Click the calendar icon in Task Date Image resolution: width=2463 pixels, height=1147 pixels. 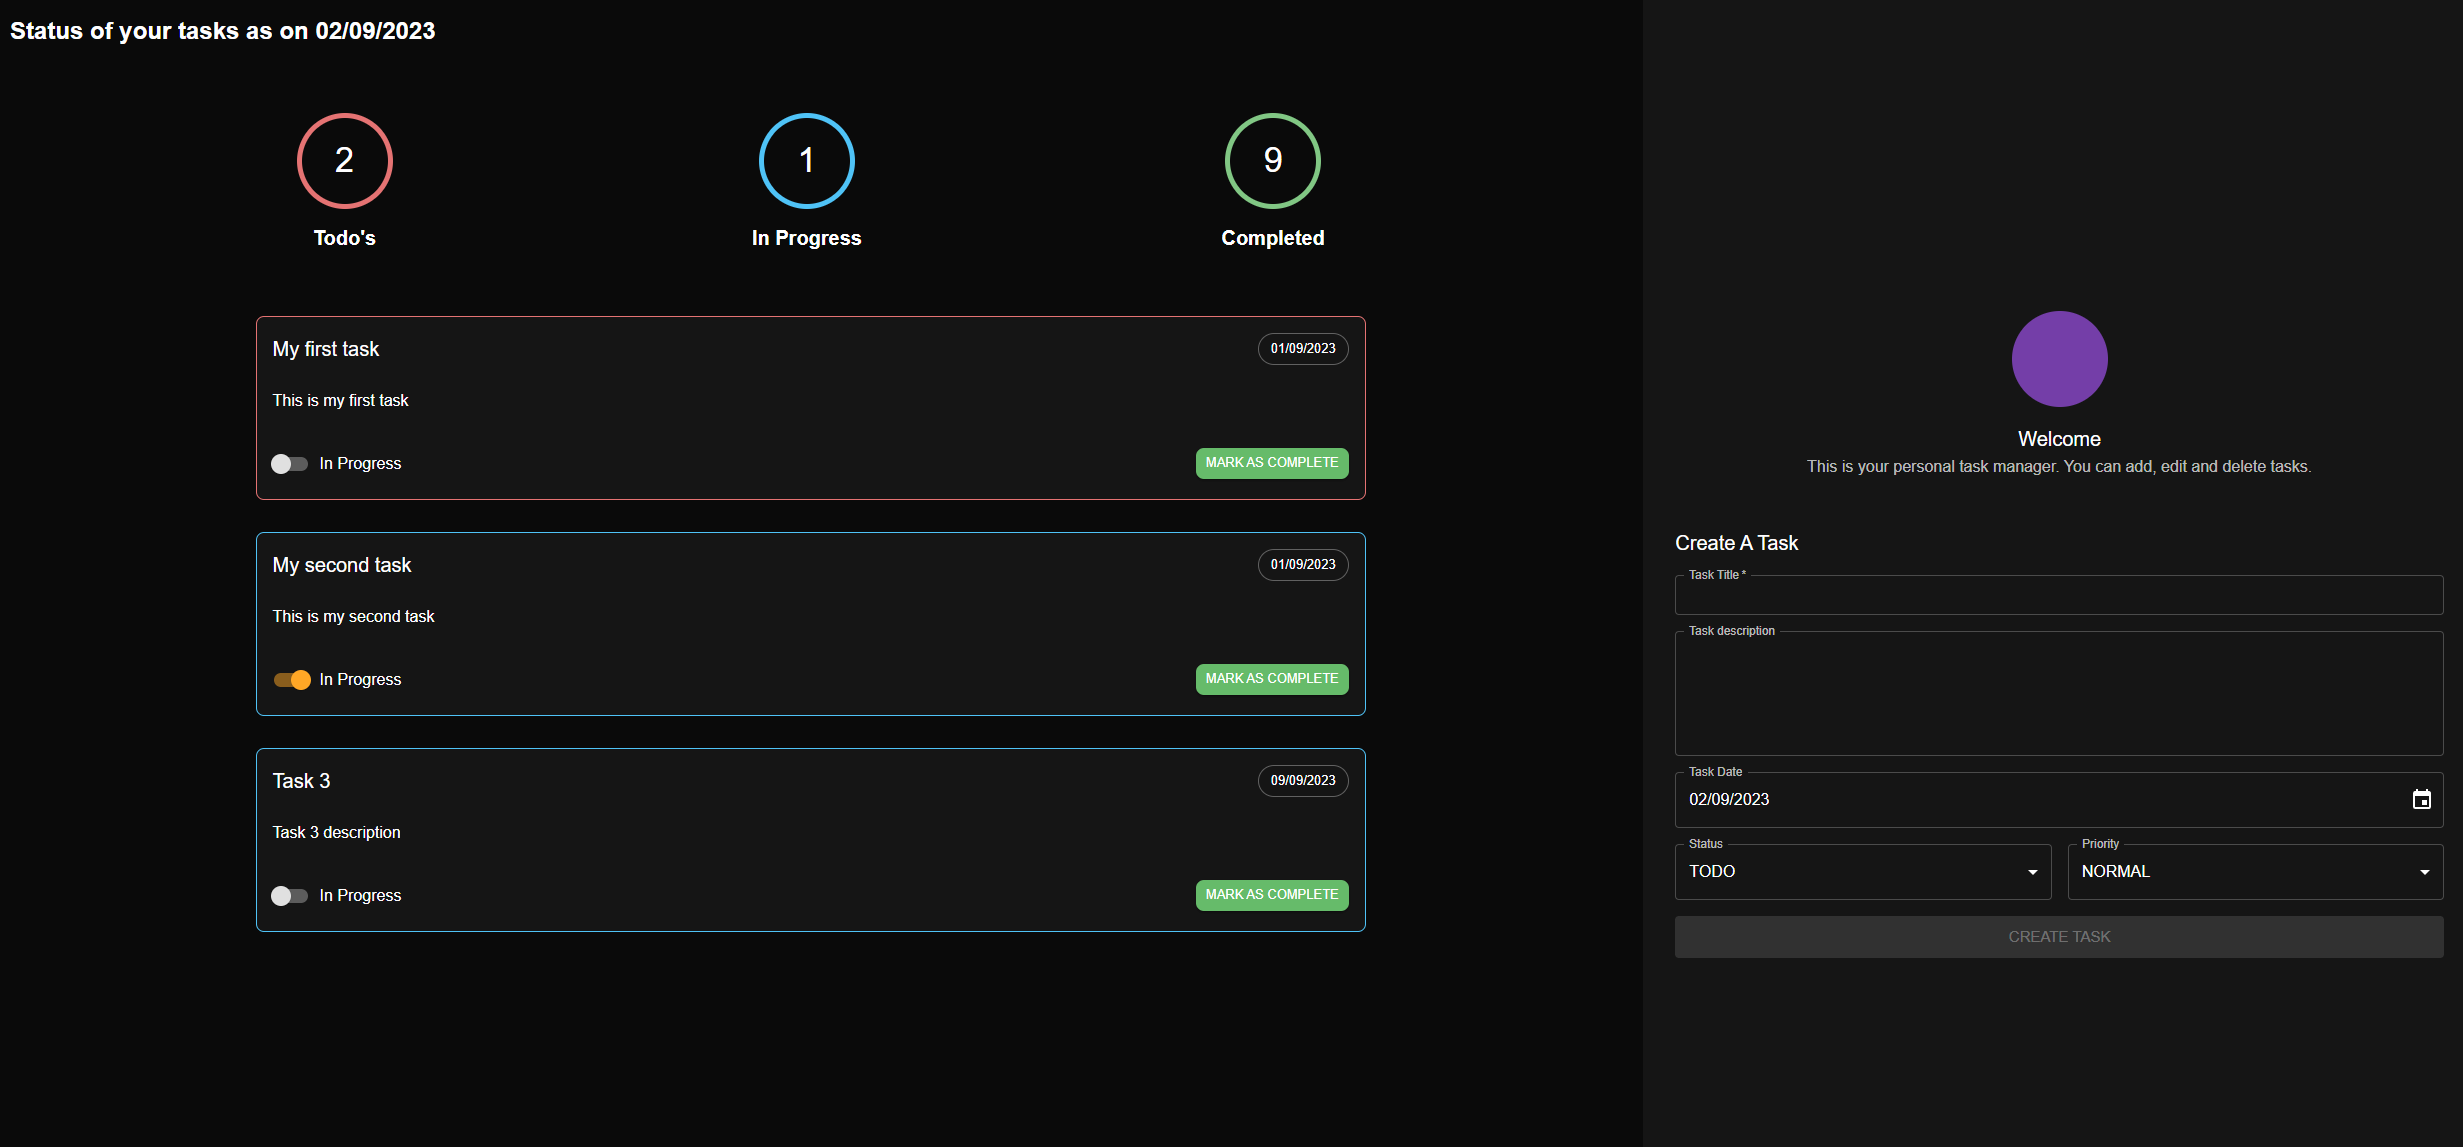[2421, 800]
